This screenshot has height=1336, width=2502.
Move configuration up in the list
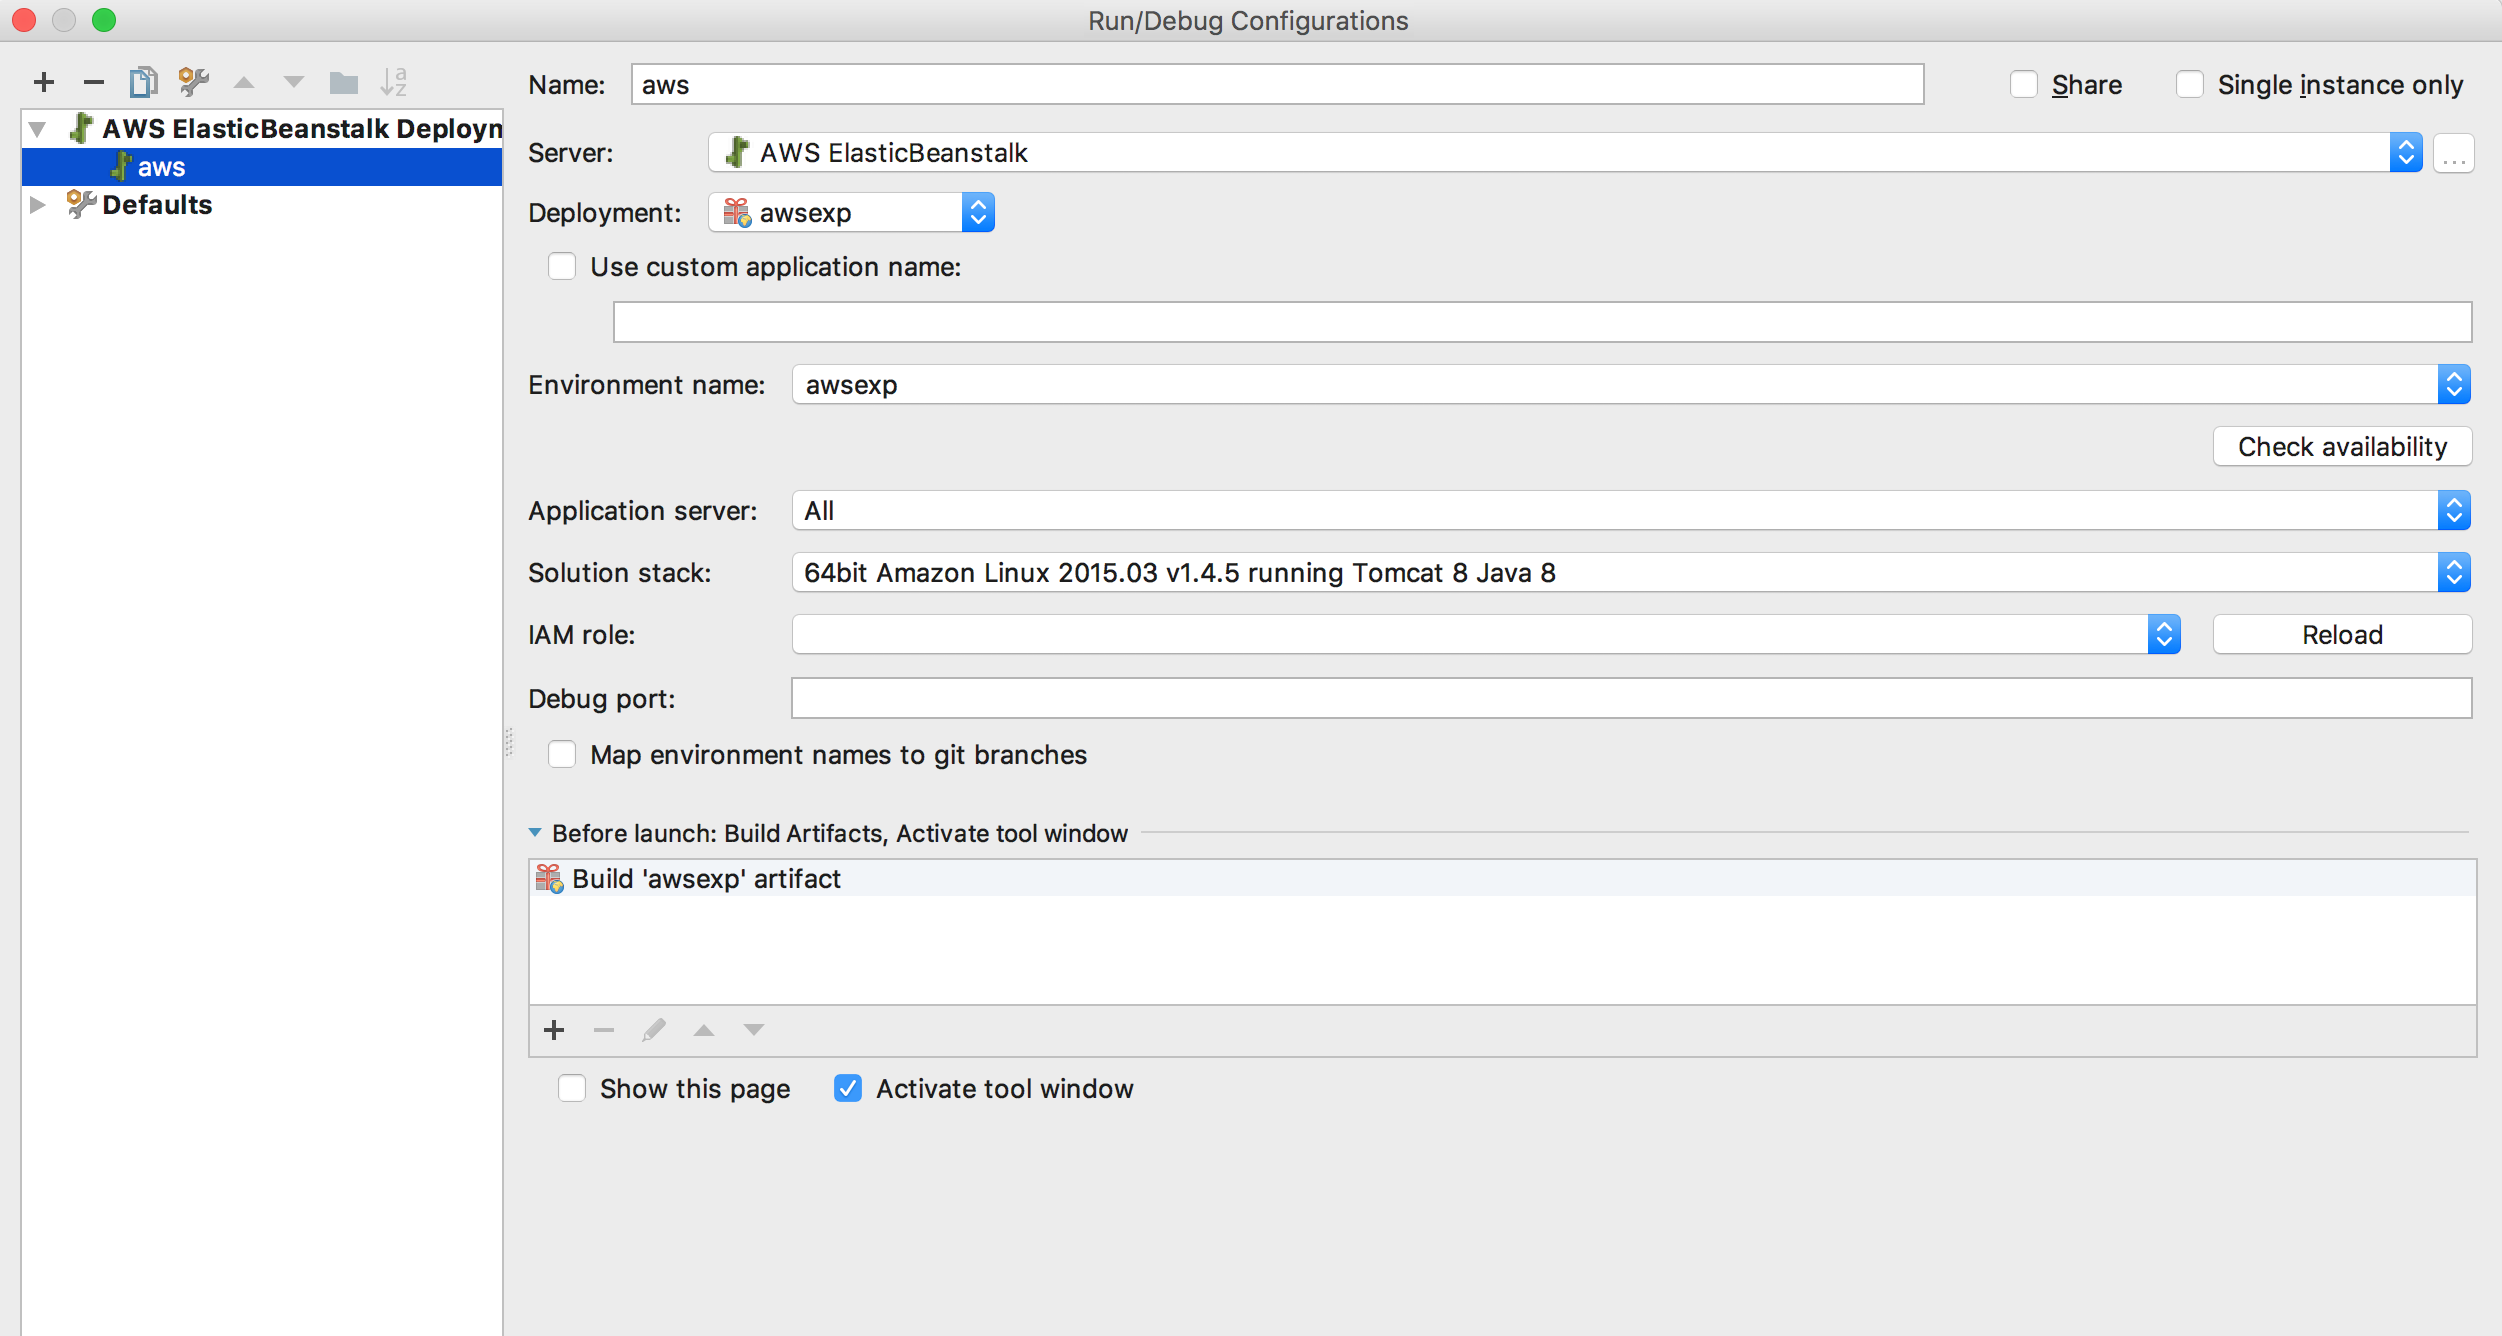244,82
